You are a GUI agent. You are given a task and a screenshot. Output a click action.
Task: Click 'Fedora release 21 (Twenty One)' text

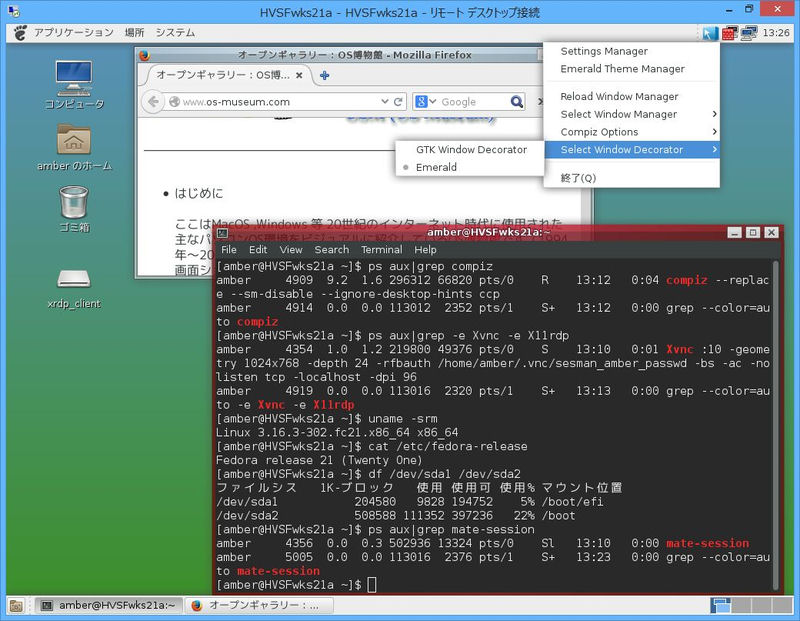319,460
